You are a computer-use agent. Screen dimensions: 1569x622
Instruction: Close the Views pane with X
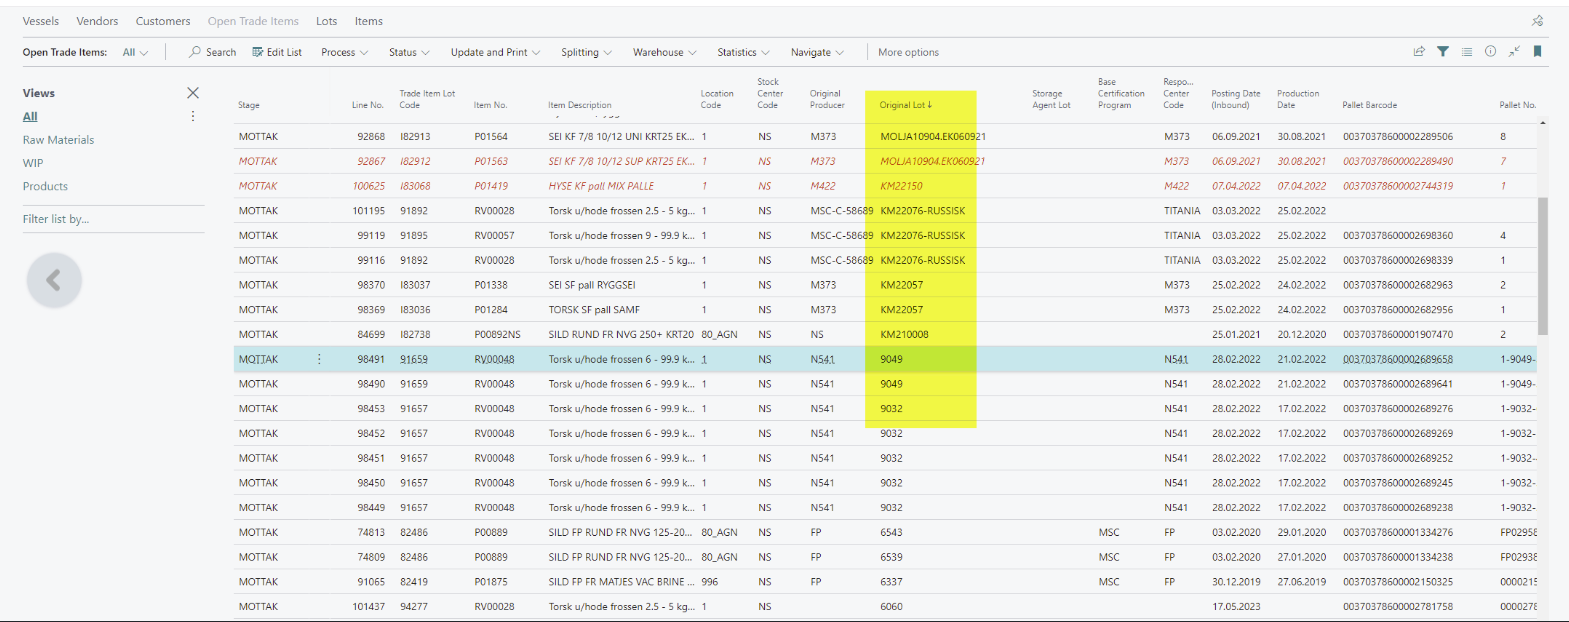pyautogui.click(x=193, y=93)
